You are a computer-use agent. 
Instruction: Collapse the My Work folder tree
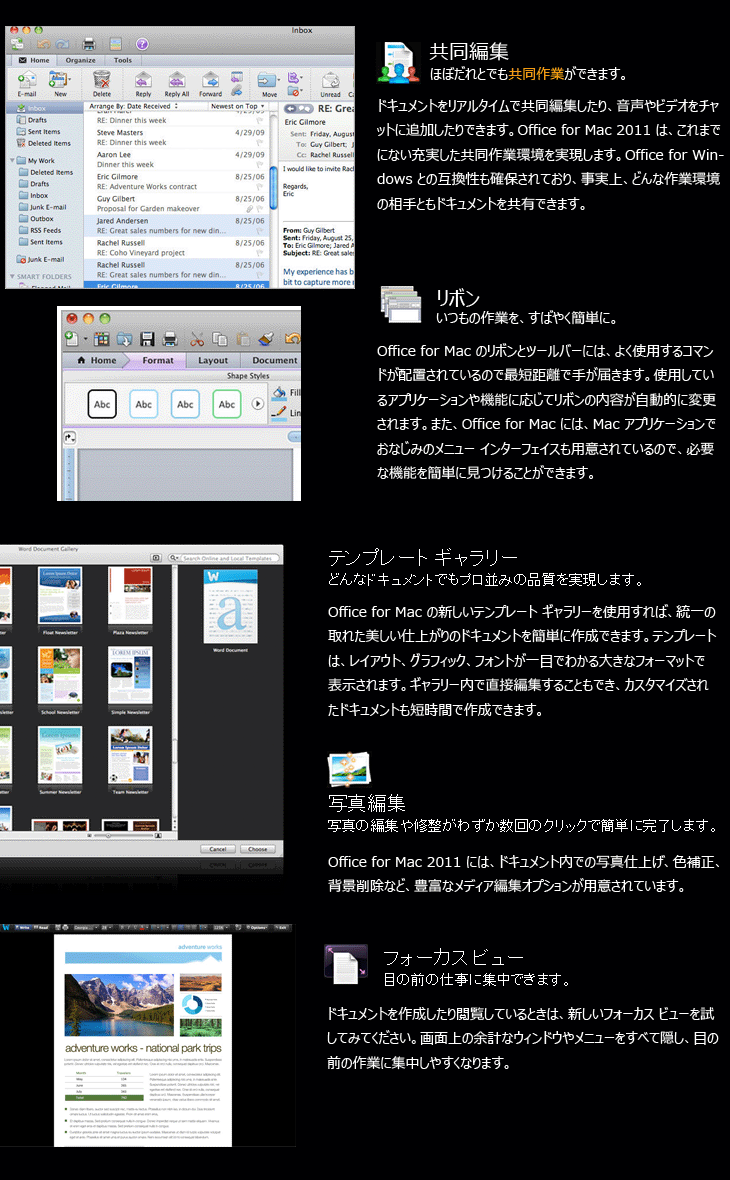pos(13,160)
